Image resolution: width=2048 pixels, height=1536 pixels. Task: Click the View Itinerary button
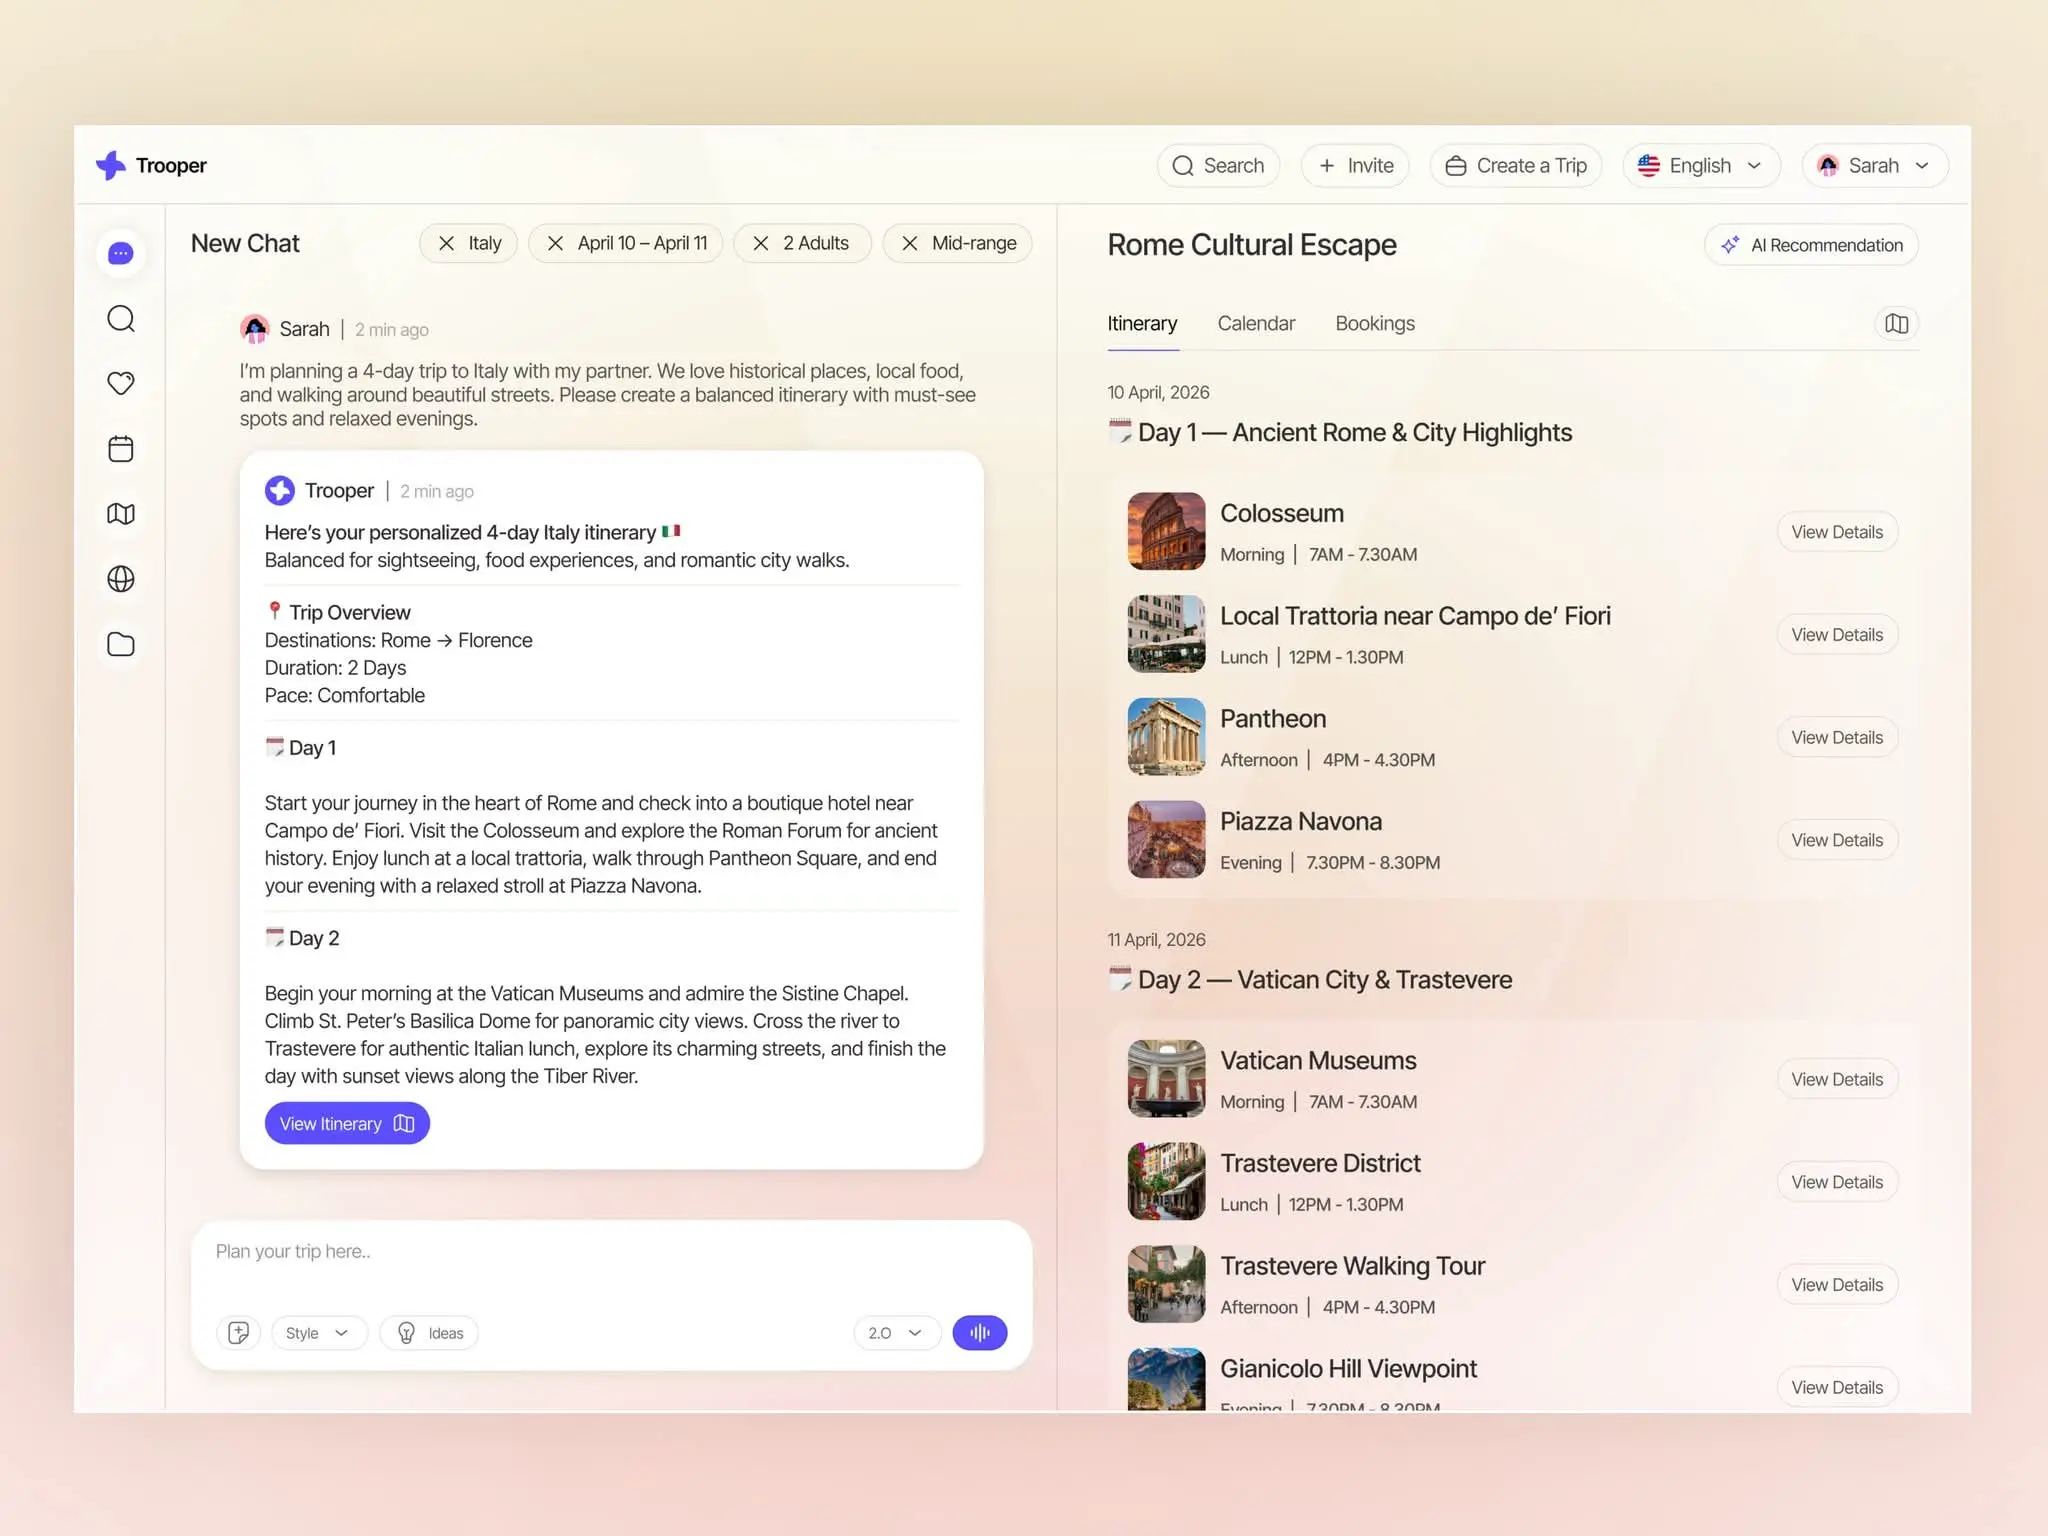[346, 1123]
